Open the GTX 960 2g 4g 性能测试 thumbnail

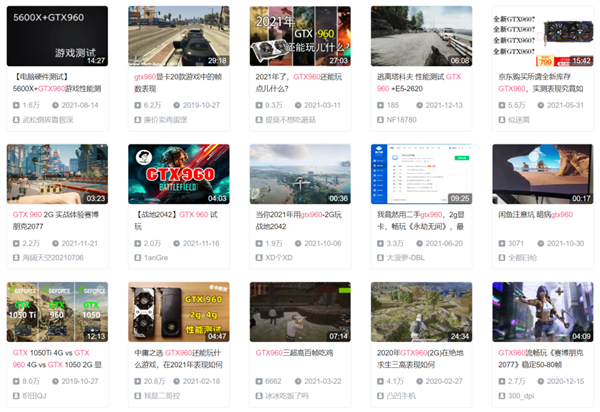(179, 312)
